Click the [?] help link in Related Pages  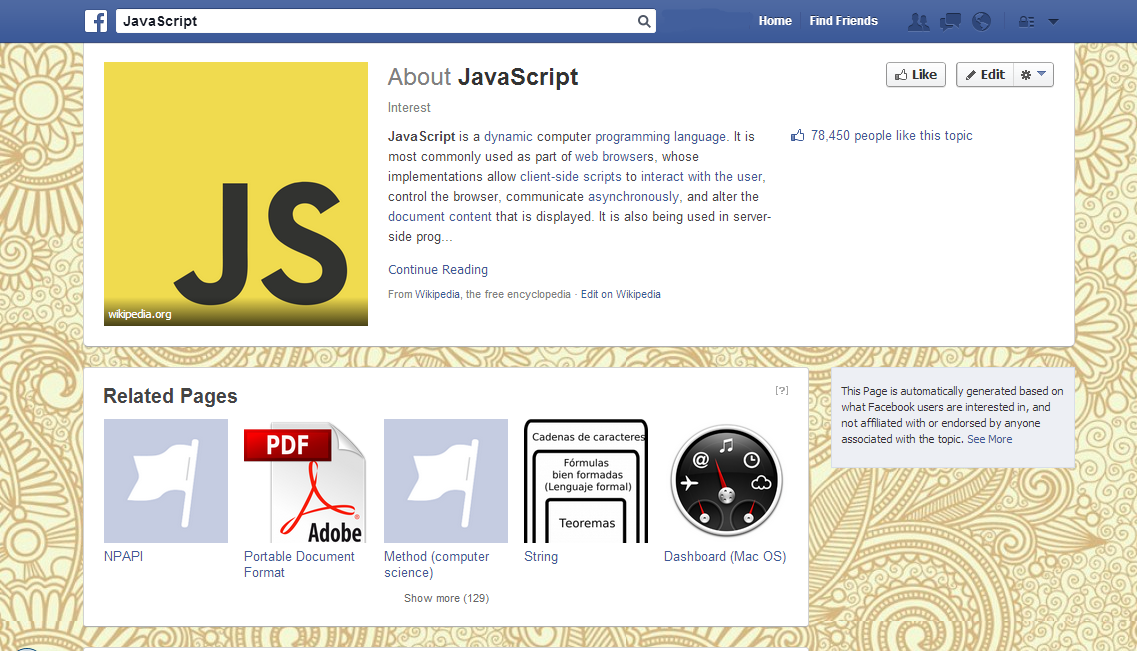point(782,390)
